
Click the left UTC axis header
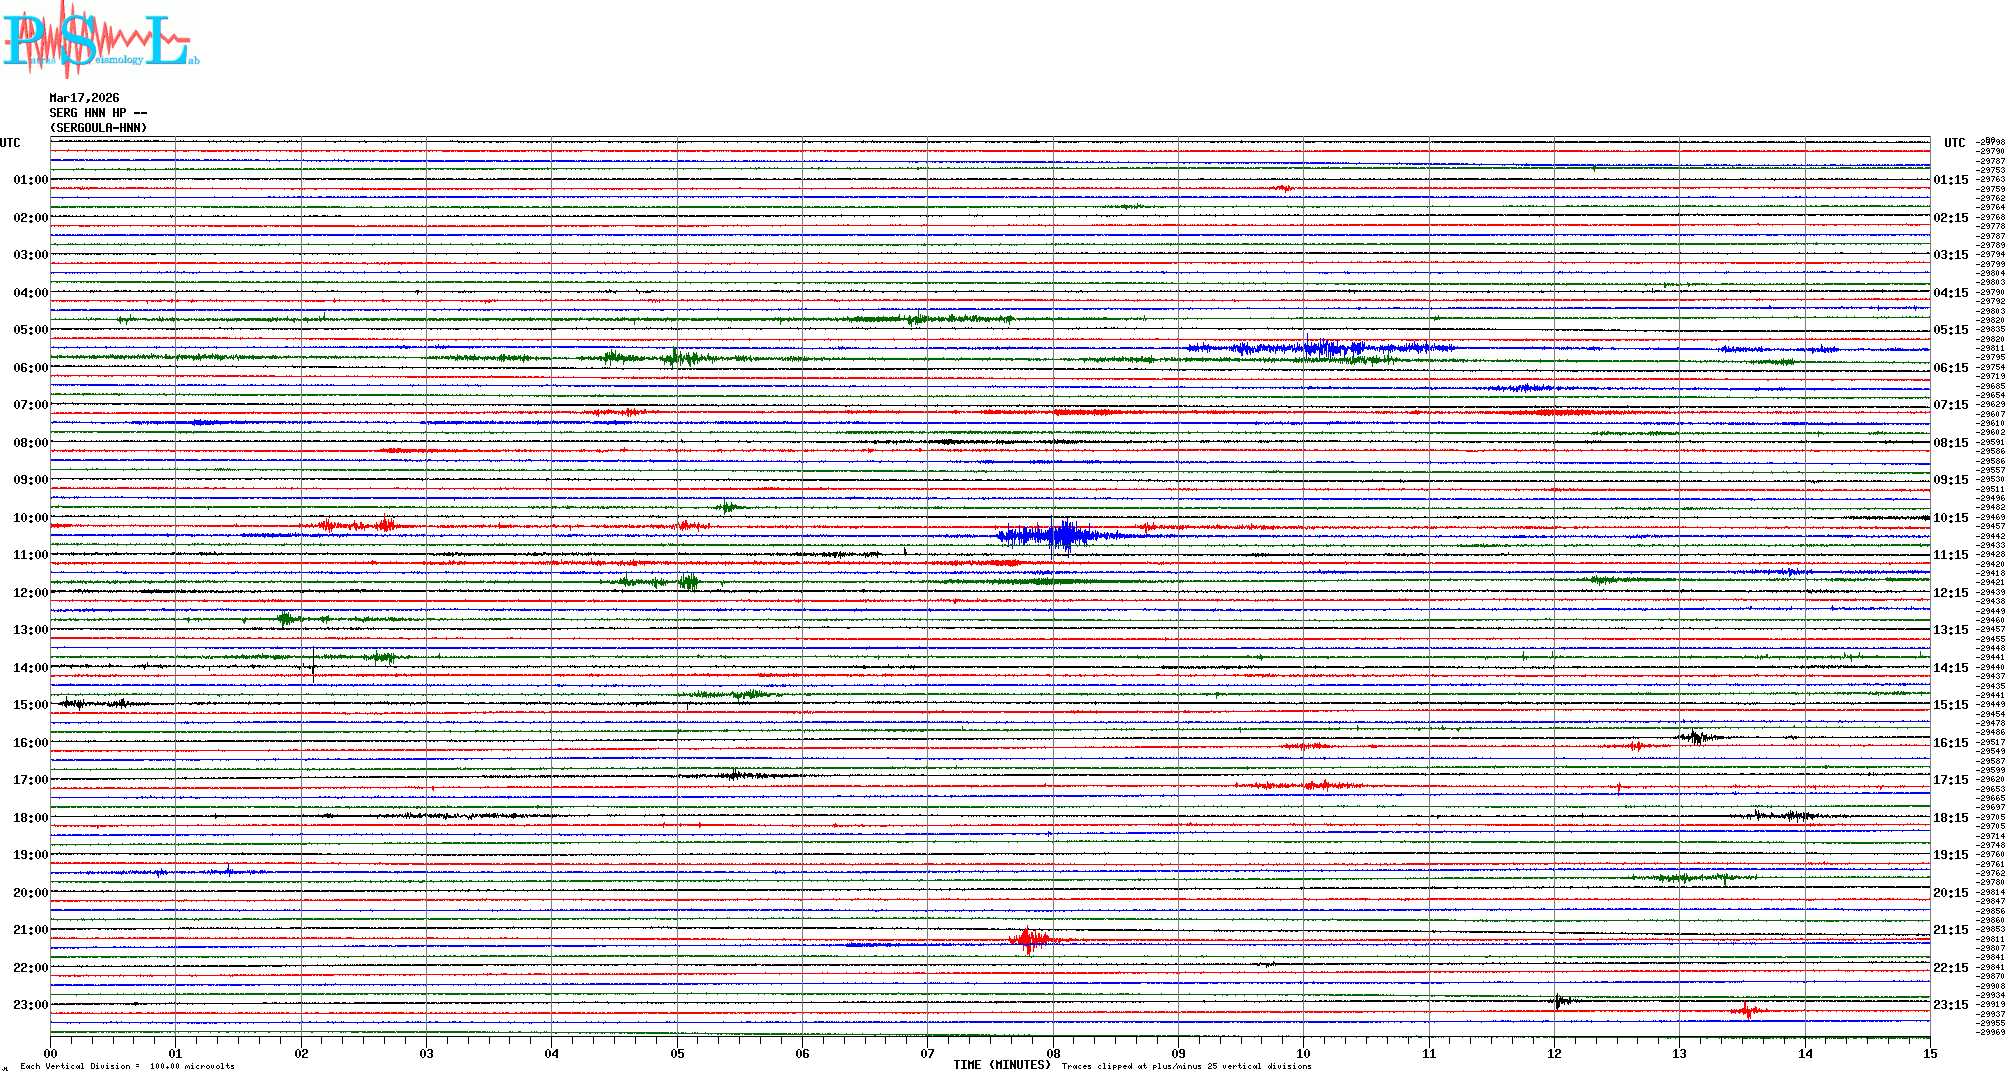click(x=10, y=143)
